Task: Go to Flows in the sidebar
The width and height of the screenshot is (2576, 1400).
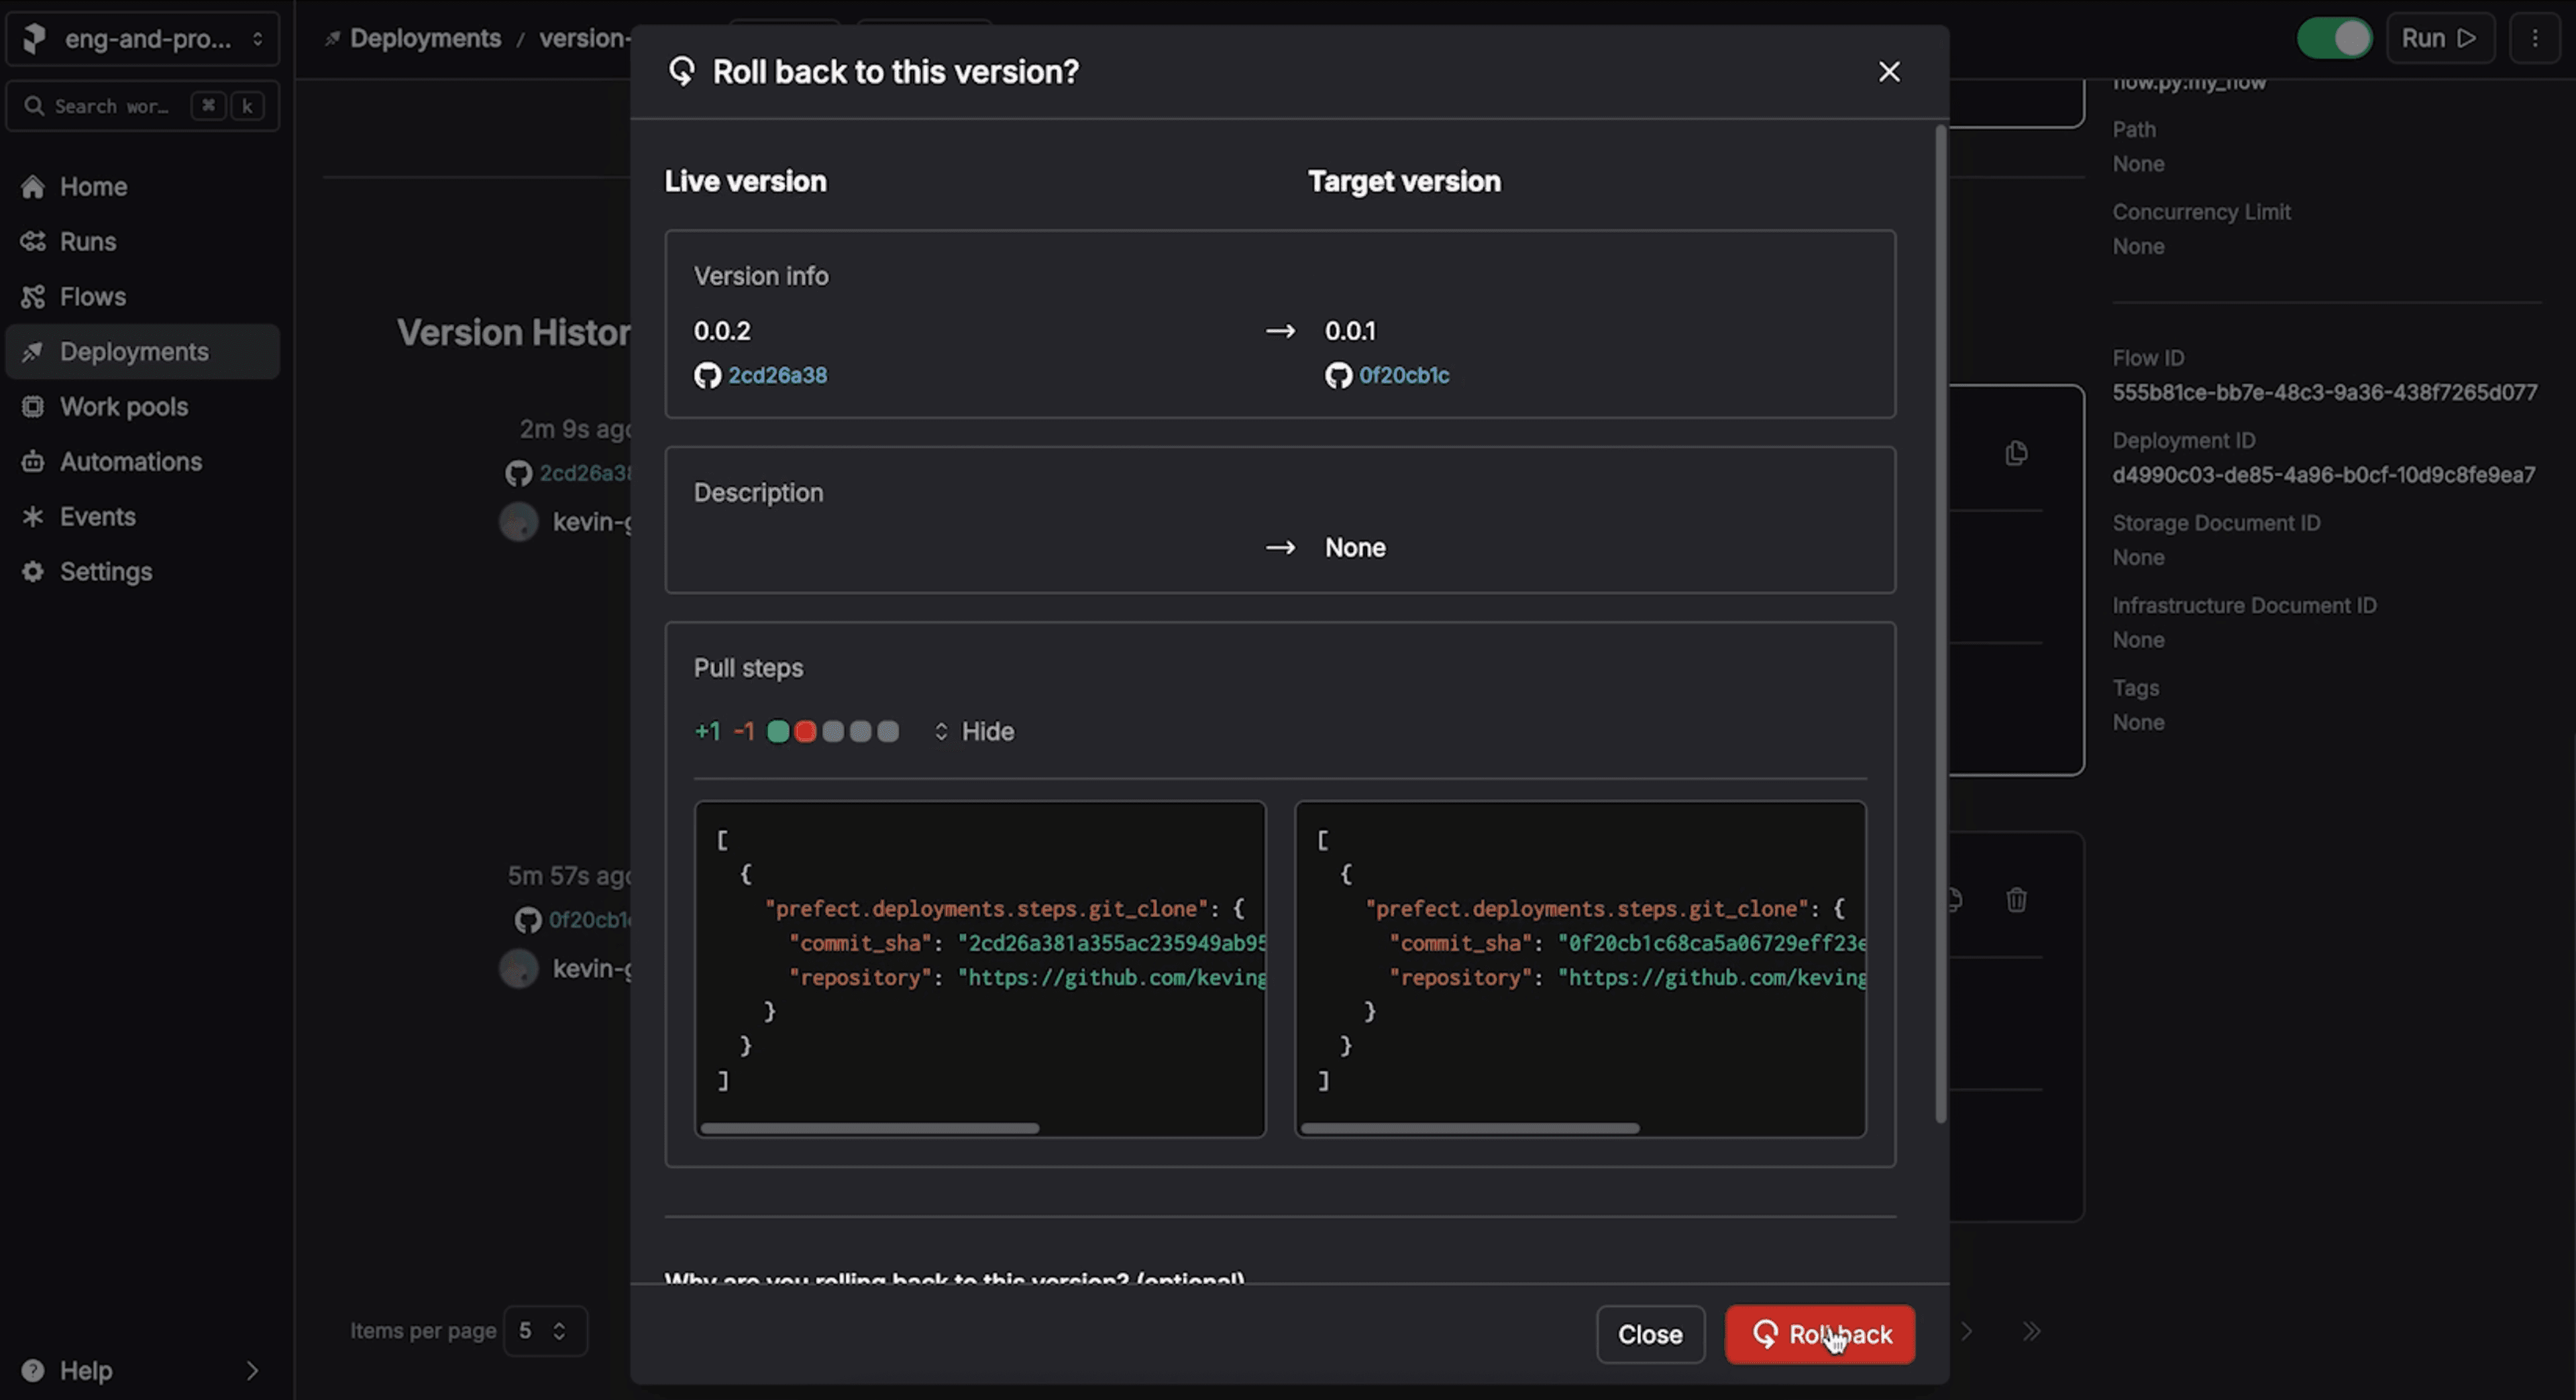Action: coord(92,297)
